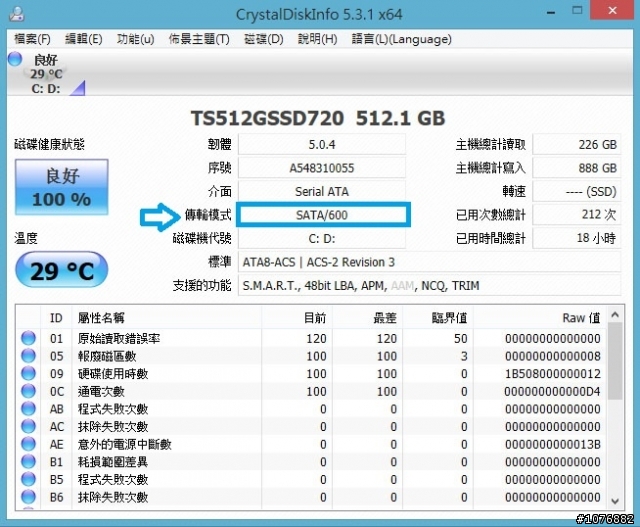Click the drive letter field C: D:
Image resolution: width=640 pixels, height=527 pixels.
tap(322, 238)
